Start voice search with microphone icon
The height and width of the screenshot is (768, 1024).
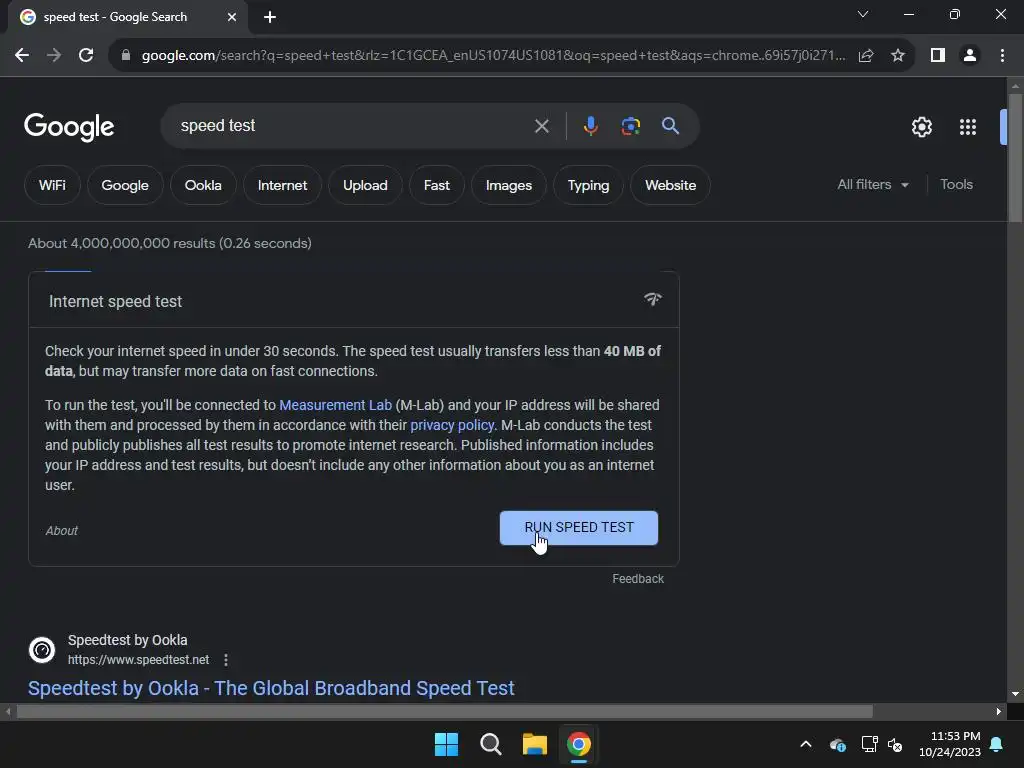[x=590, y=126]
